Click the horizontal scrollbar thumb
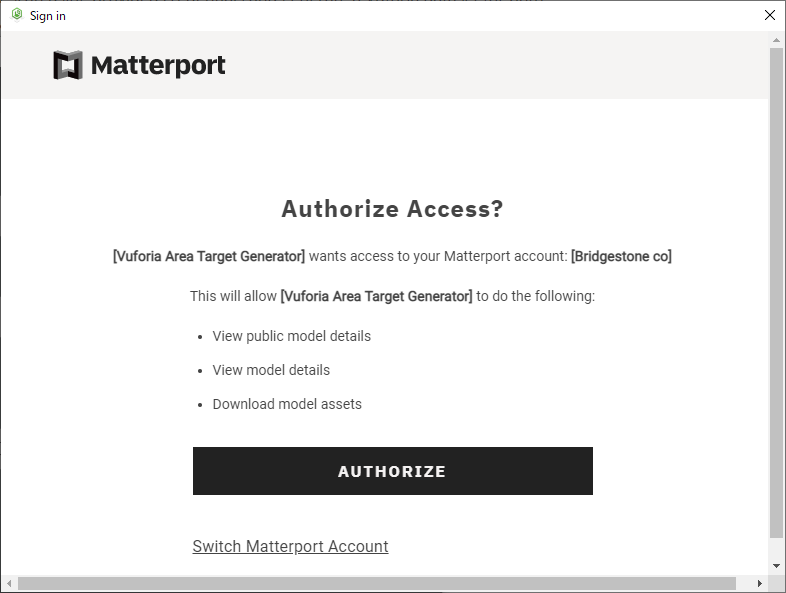Image resolution: width=786 pixels, height=593 pixels. [376, 583]
